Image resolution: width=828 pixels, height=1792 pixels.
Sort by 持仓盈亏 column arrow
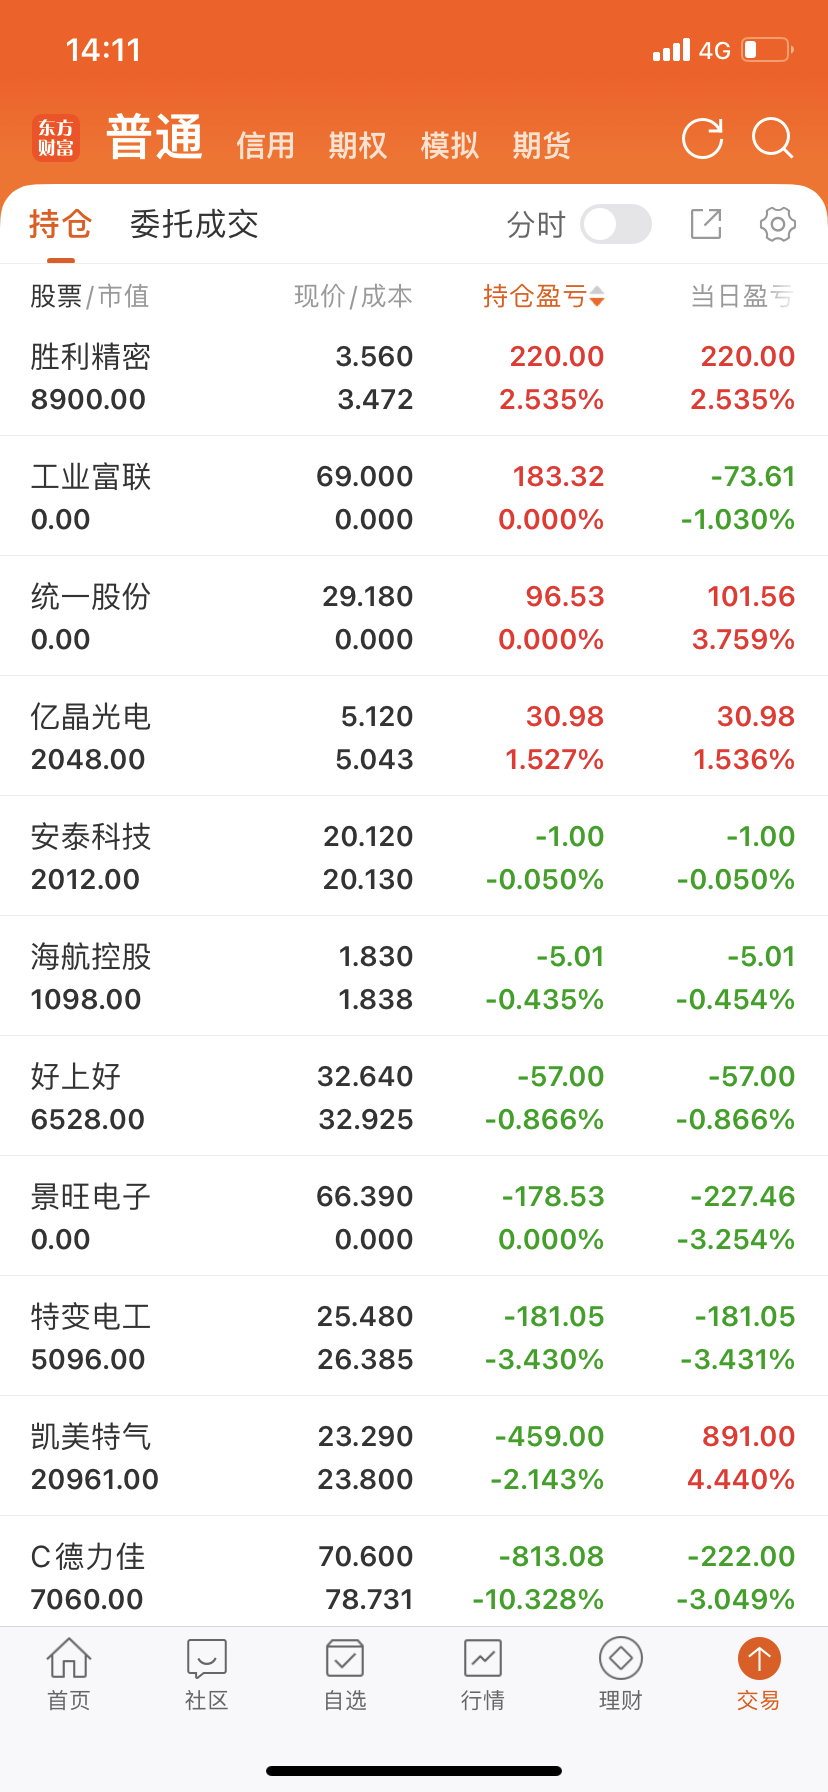597,296
